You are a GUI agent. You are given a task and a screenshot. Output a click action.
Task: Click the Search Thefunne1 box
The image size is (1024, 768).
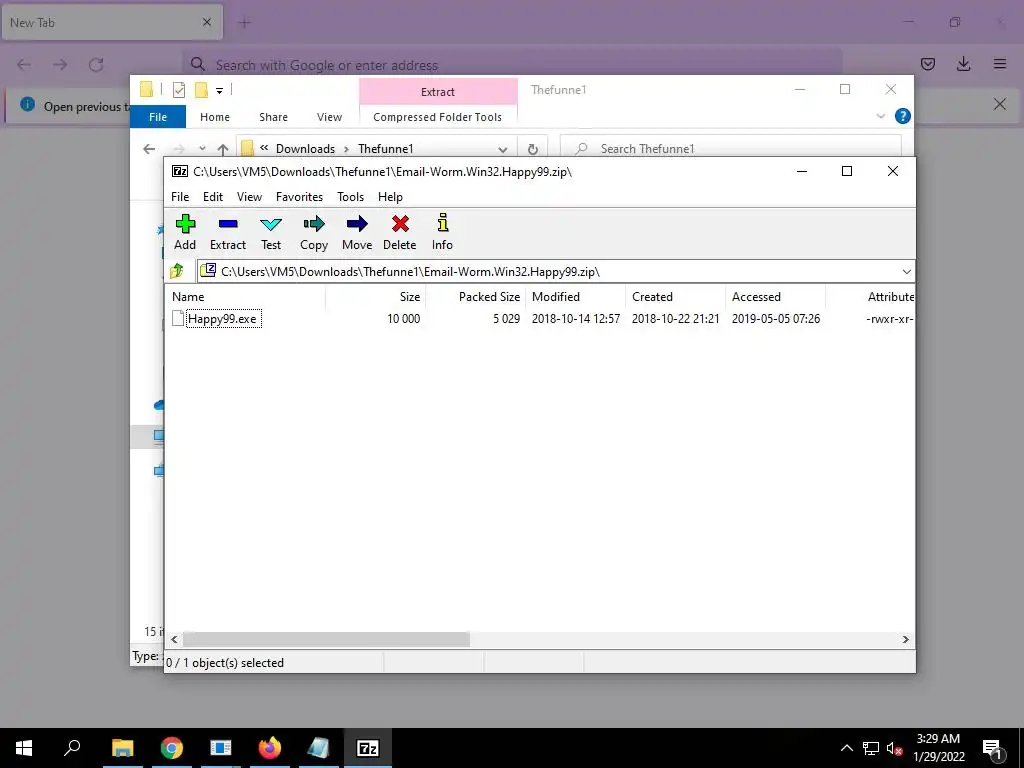coord(731,149)
